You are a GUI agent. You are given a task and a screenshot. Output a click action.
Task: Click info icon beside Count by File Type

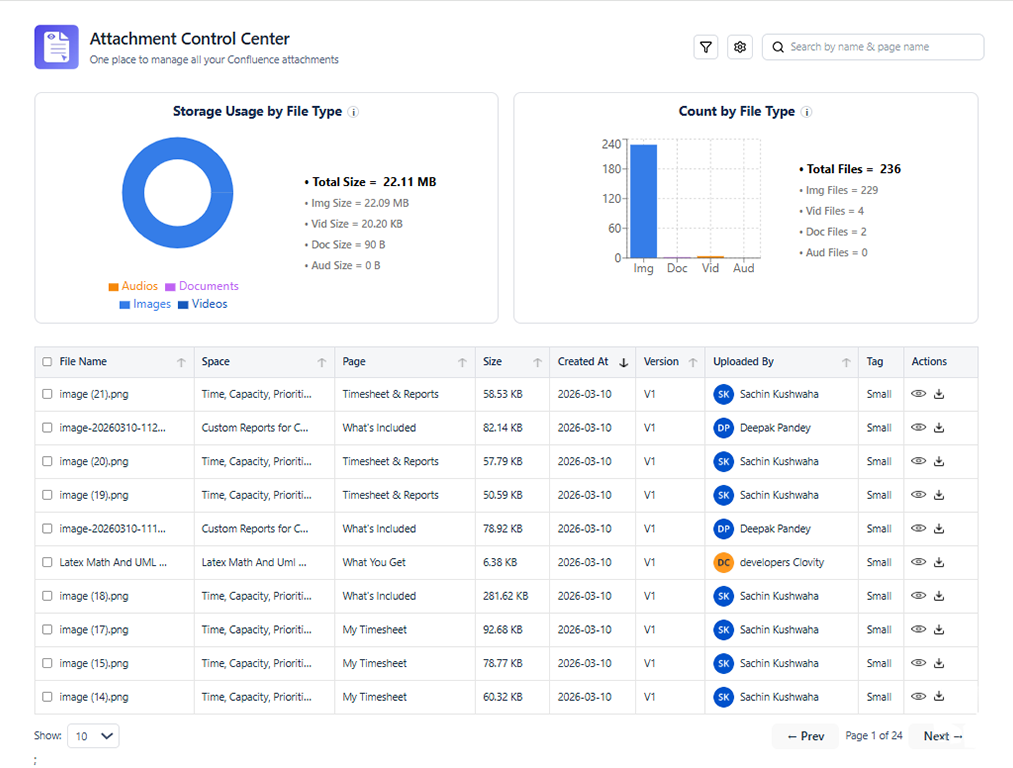click(x=806, y=112)
